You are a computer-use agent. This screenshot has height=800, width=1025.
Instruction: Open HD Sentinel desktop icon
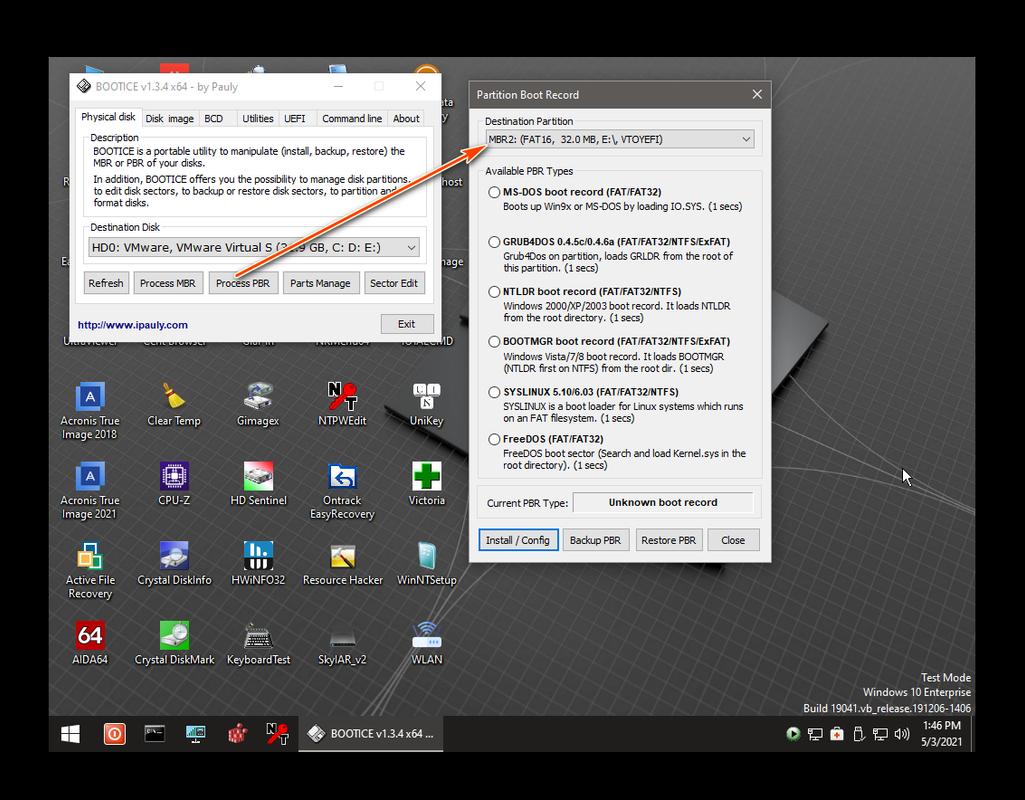point(258,484)
